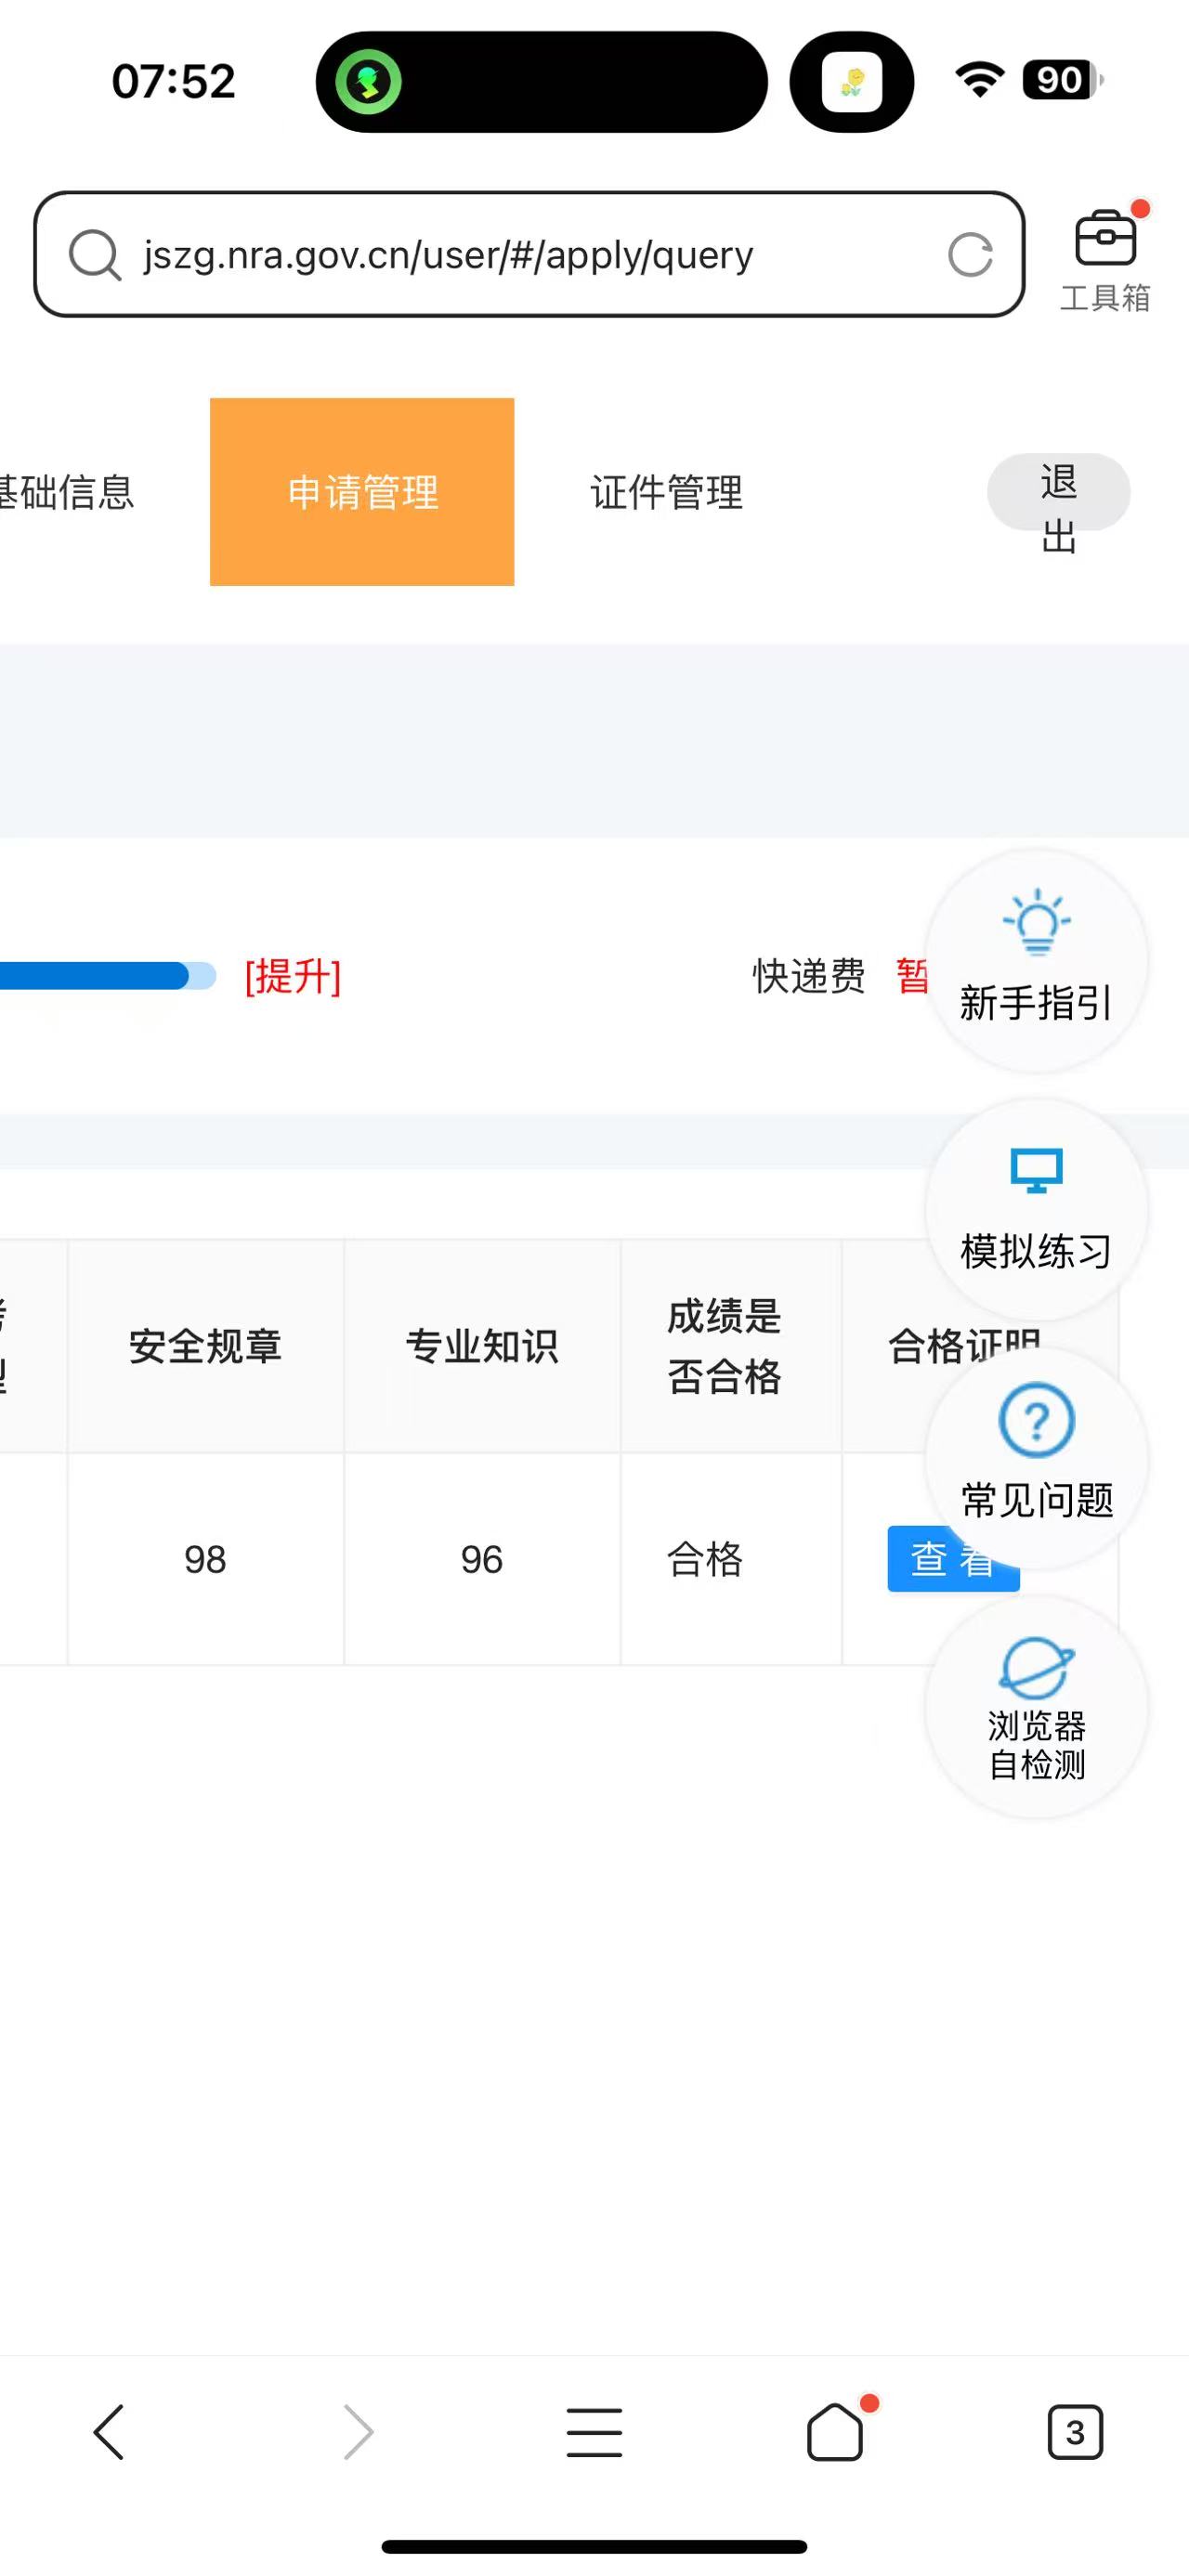Go back with the browser back arrow
This screenshot has width=1189, height=2576.
[x=109, y=2431]
